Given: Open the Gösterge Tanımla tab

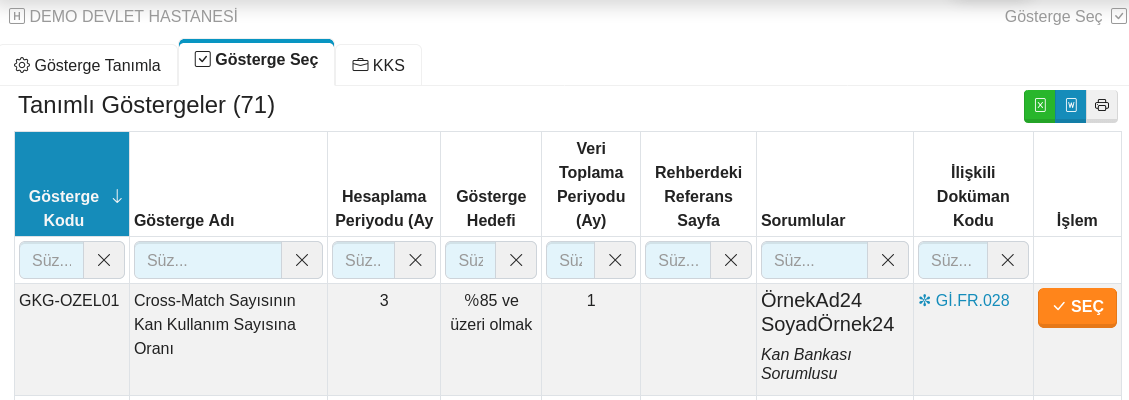Looking at the screenshot, I should point(88,65).
